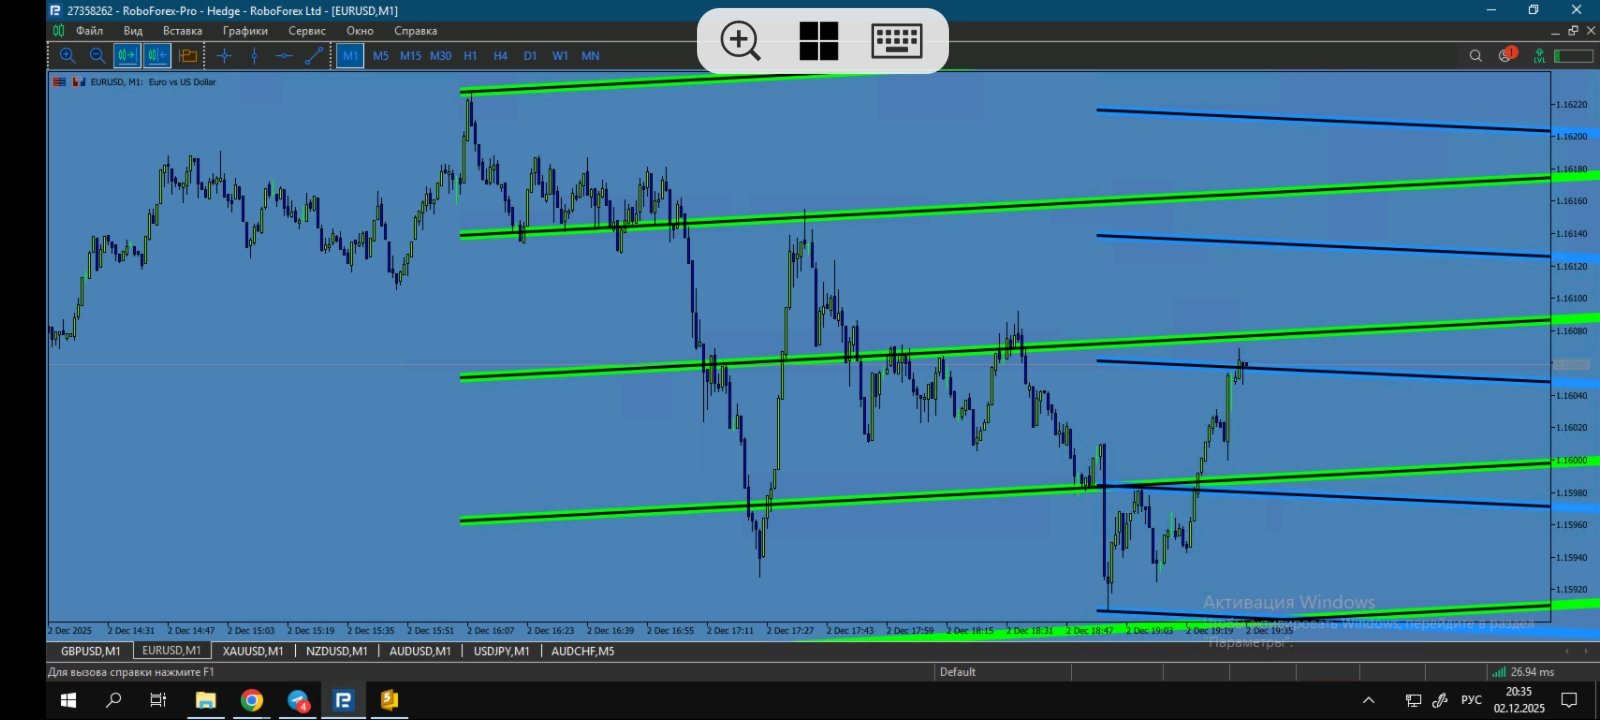Select the trendline drawing tool
Image resolution: width=1600 pixels, height=720 pixels.
(x=314, y=56)
